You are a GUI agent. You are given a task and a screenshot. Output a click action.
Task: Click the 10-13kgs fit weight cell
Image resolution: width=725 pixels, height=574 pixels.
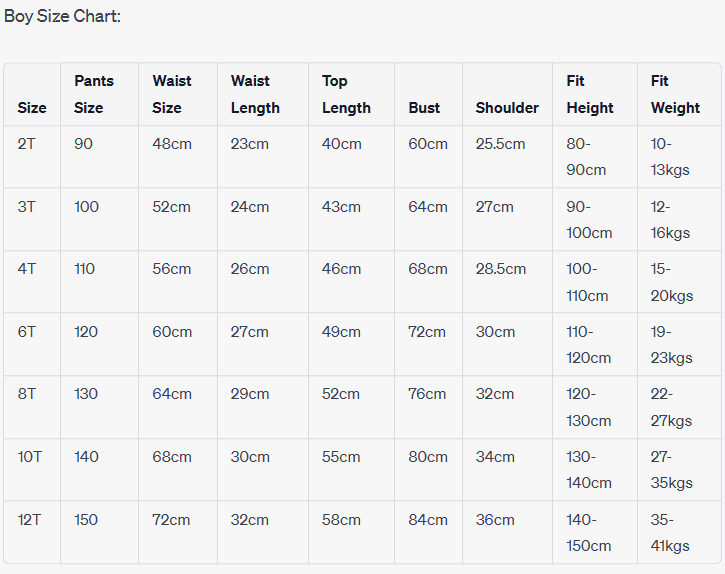671,157
